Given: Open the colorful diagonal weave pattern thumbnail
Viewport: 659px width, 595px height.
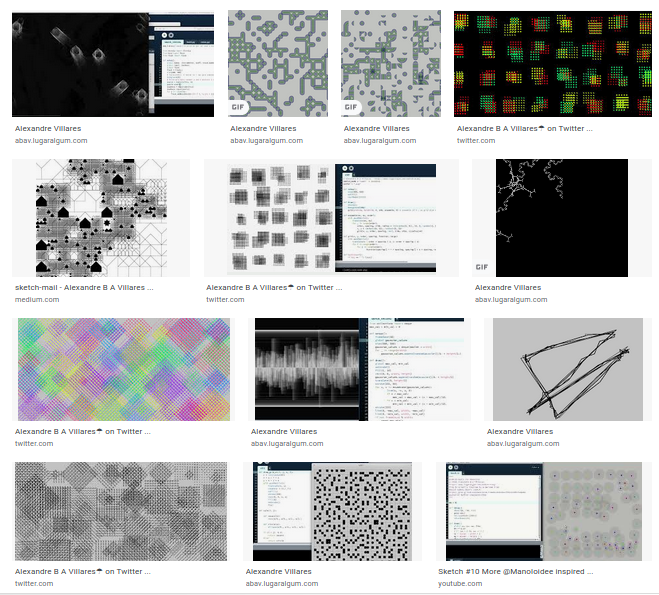Looking at the screenshot, I should (124, 369).
